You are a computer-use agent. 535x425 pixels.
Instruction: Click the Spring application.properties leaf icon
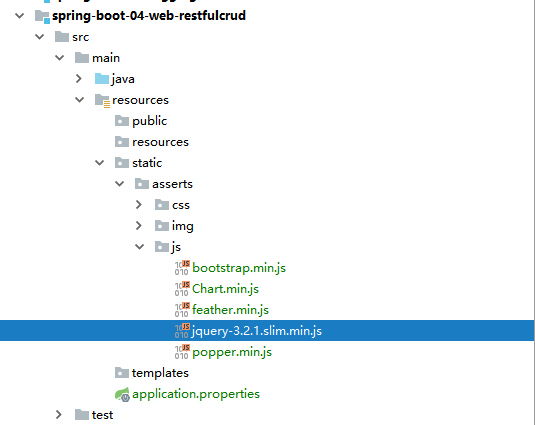122,394
